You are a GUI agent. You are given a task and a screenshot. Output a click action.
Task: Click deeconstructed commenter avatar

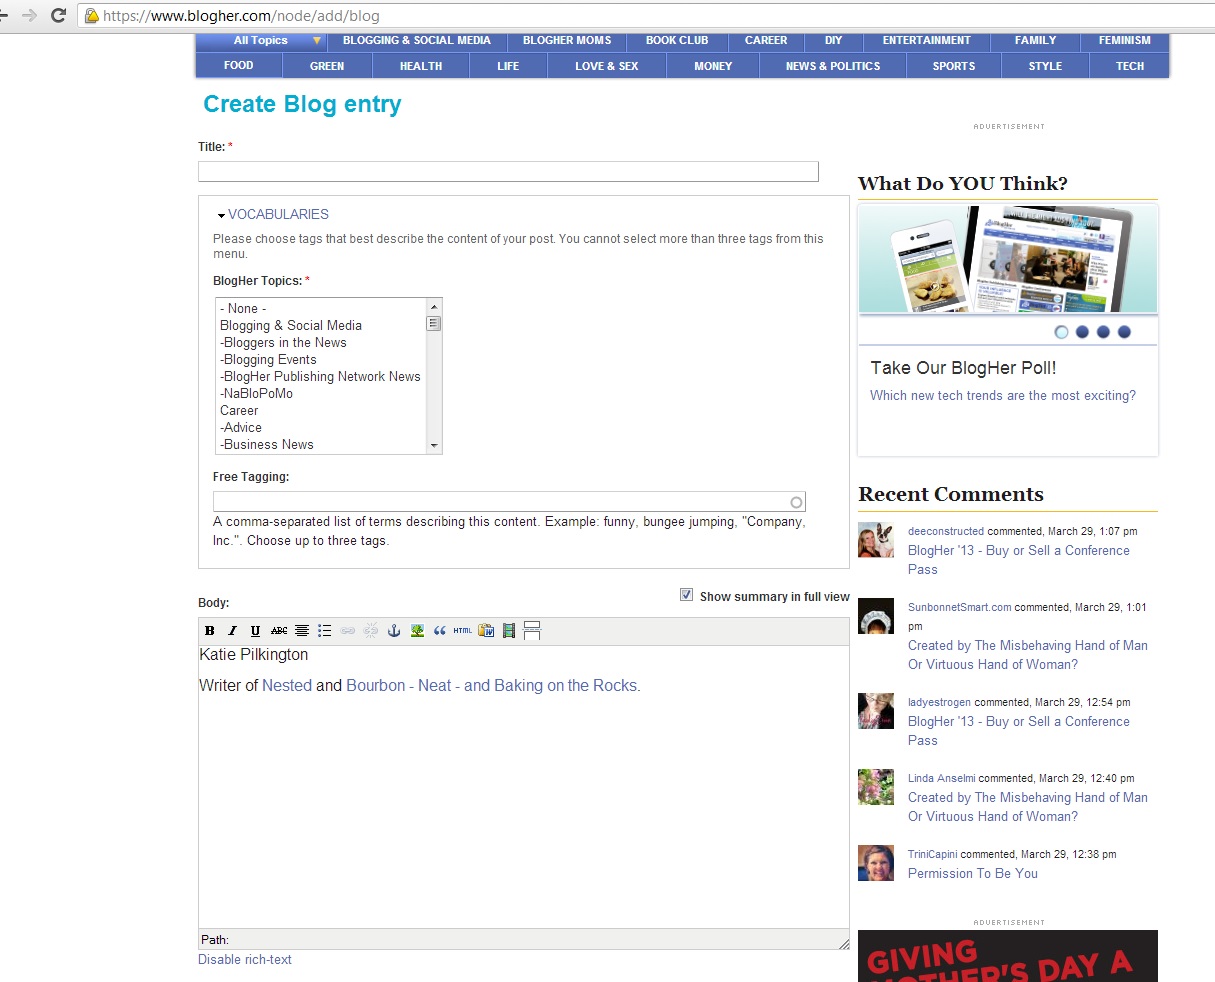click(876, 540)
